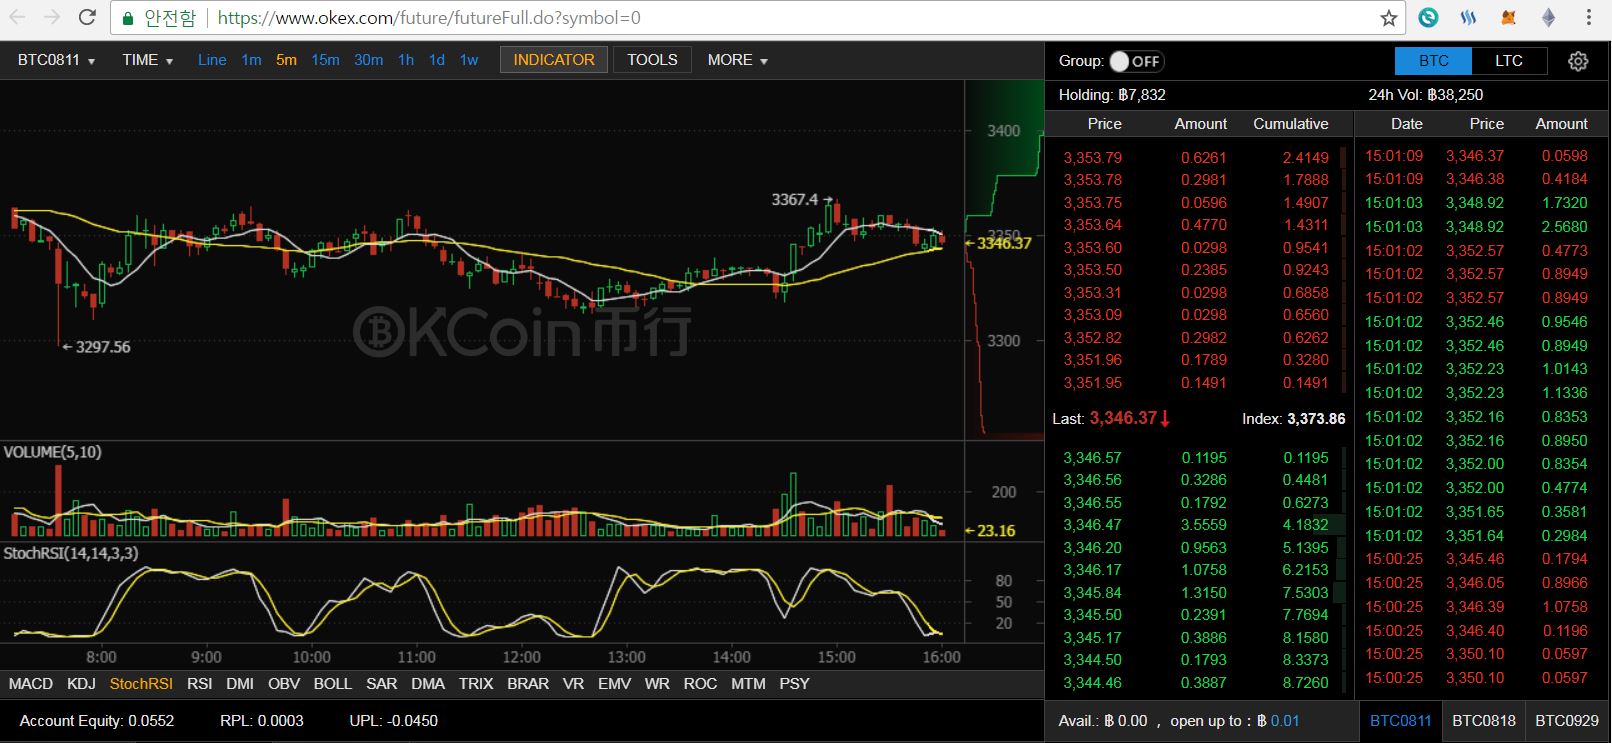The height and width of the screenshot is (743, 1612).
Task: Select the VR indicator
Action: click(x=573, y=684)
